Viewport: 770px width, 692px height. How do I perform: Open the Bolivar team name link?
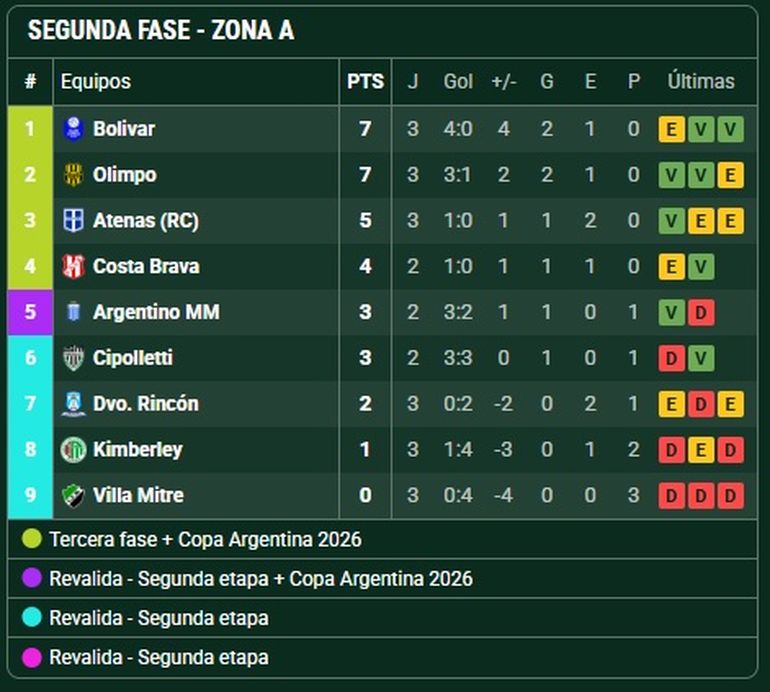tap(124, 129)
